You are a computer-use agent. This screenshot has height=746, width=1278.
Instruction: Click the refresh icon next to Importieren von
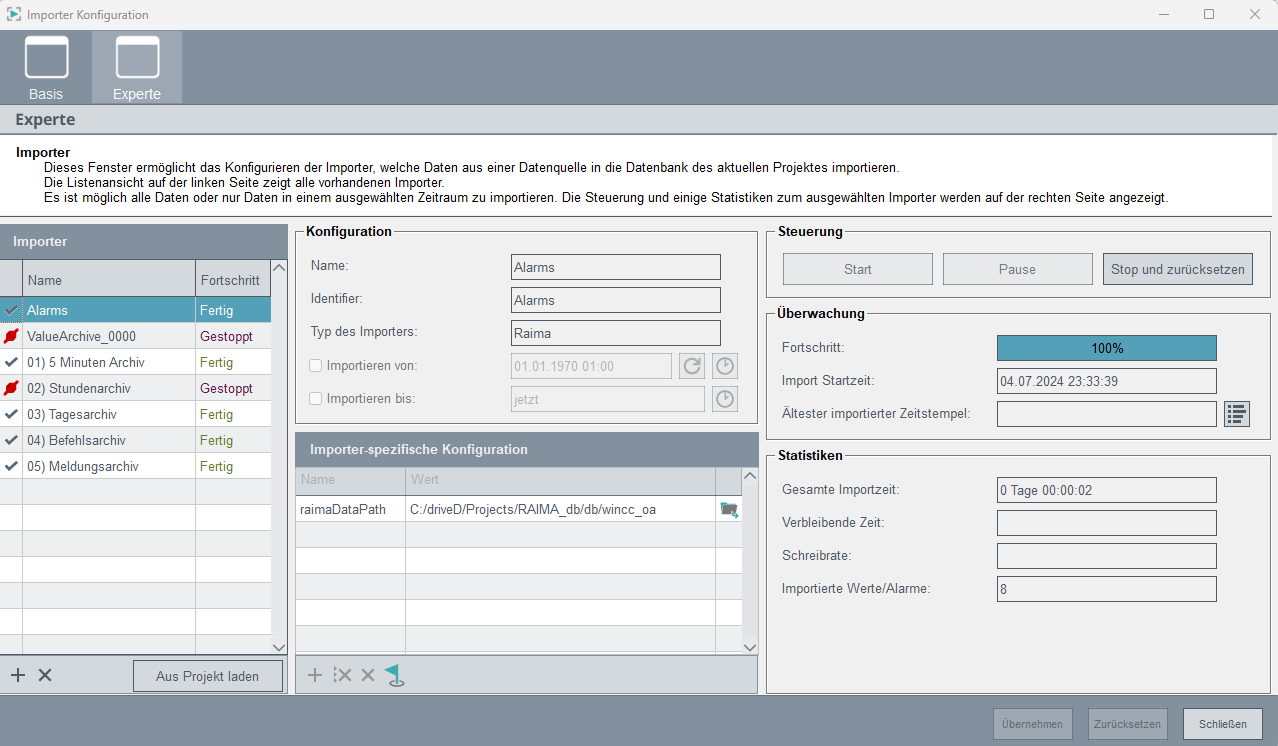click(692, 366)
